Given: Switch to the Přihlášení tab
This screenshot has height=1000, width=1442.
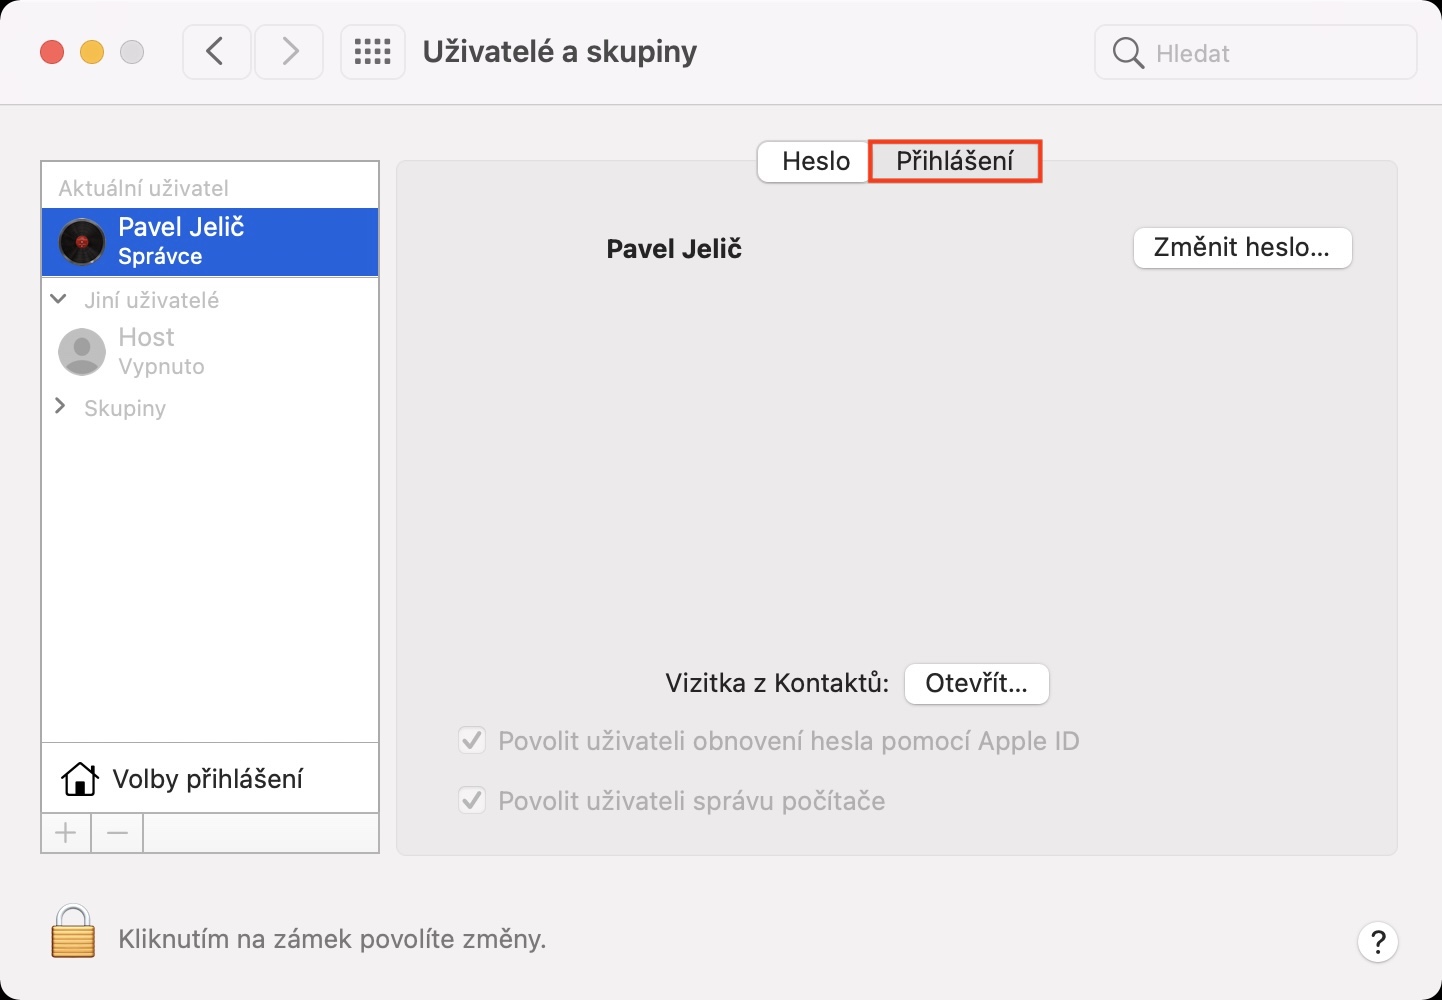Looking at the screenshot, I should click(954, 161).
